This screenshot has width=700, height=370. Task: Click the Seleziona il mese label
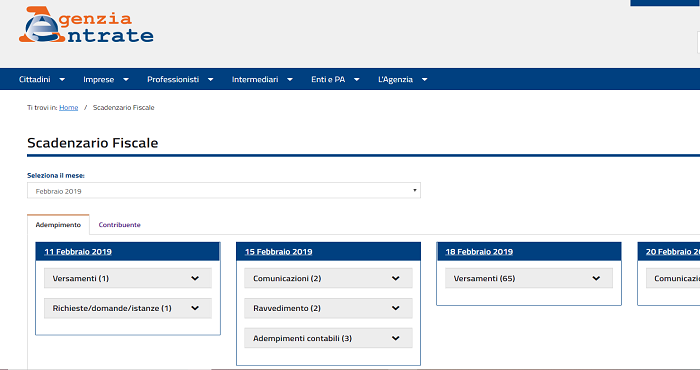pos(56,175)
